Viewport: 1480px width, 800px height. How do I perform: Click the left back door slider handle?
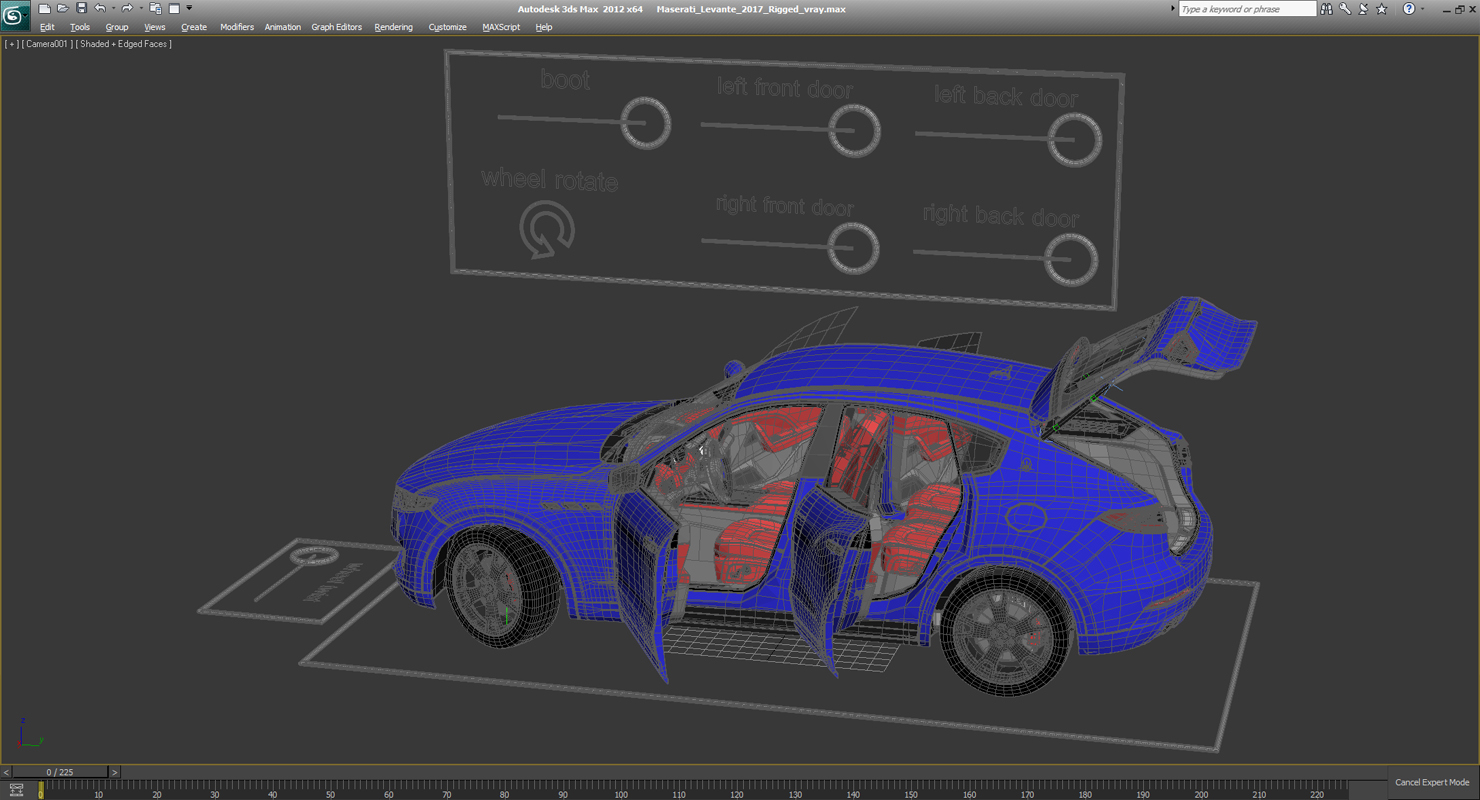point(1075,140)
